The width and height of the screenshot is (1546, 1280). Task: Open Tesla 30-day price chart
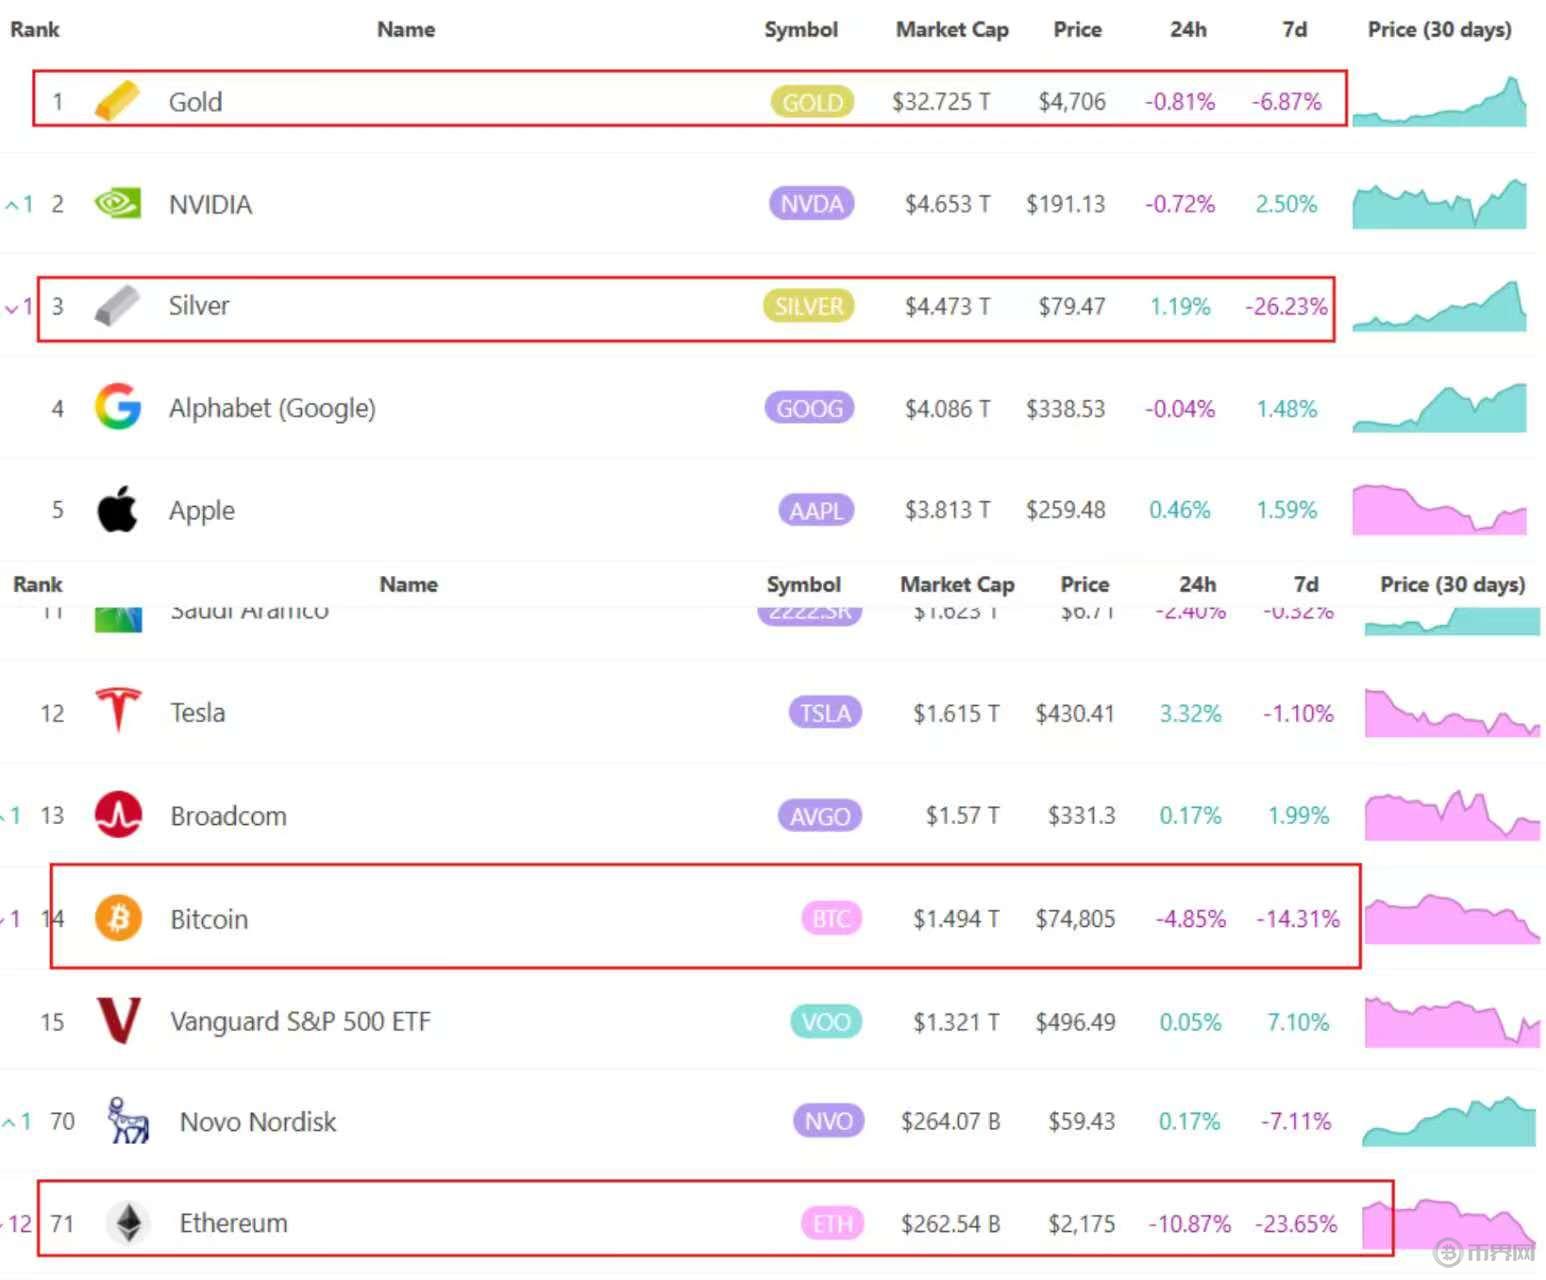(x=1451, y=714)
